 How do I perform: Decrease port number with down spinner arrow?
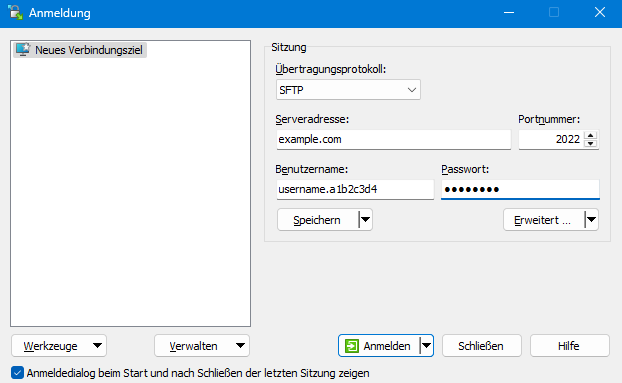pos(591,144)
